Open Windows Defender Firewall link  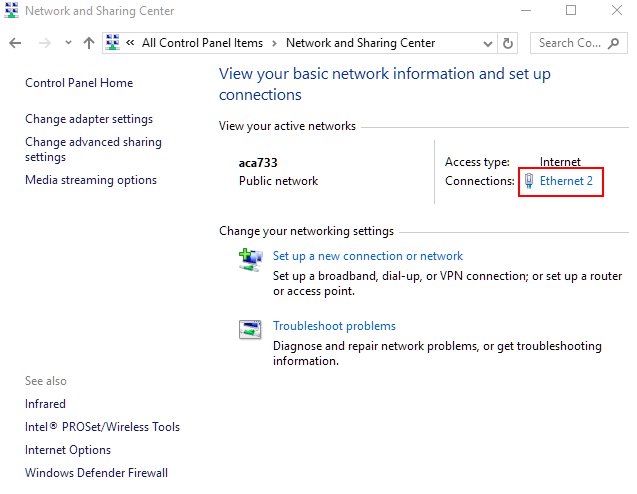coord(96,473)
